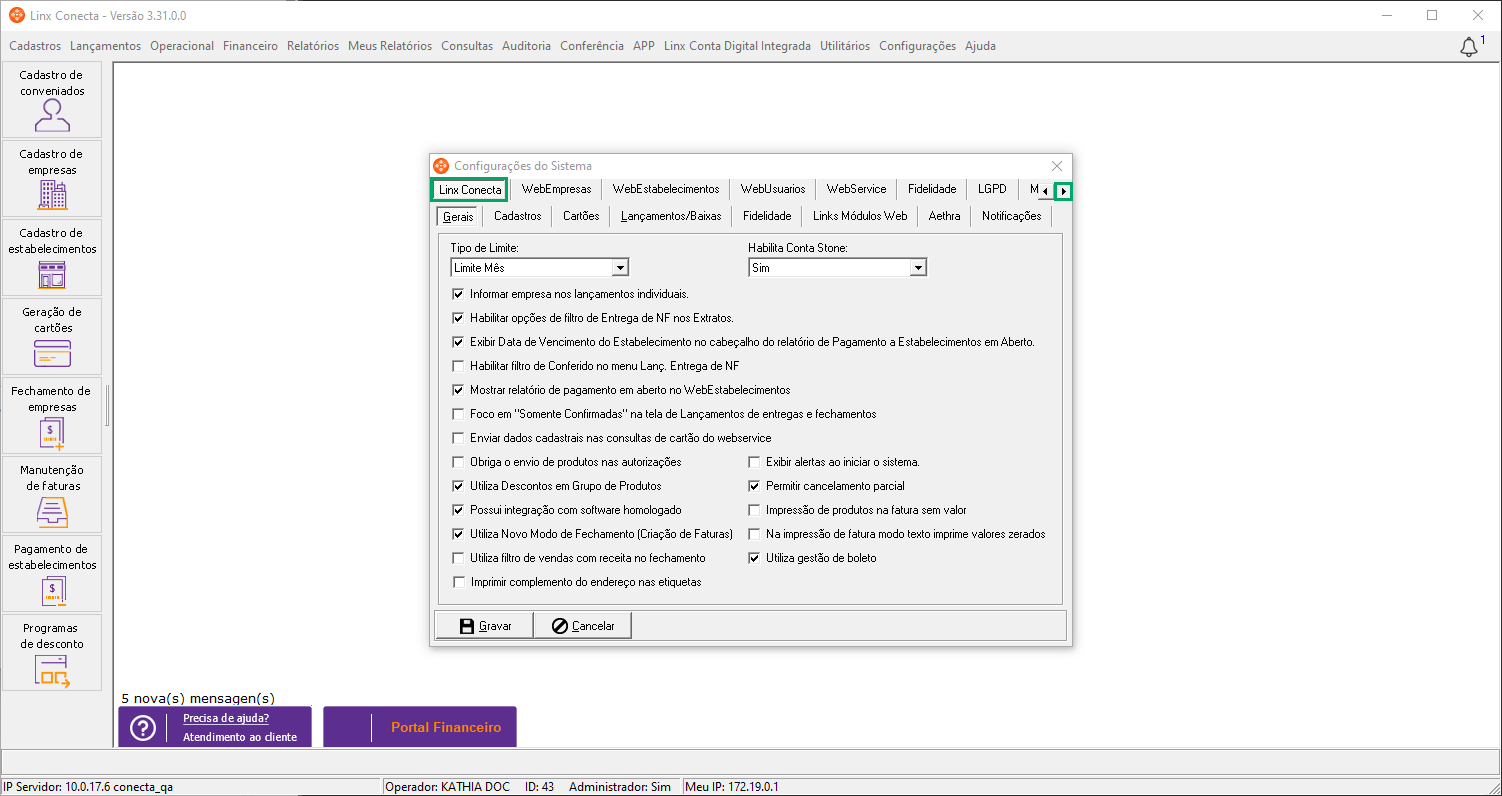Open the Auditoria menu
Image resolution: width=1502 pixels, height=796 pixels.
(526, 46)
